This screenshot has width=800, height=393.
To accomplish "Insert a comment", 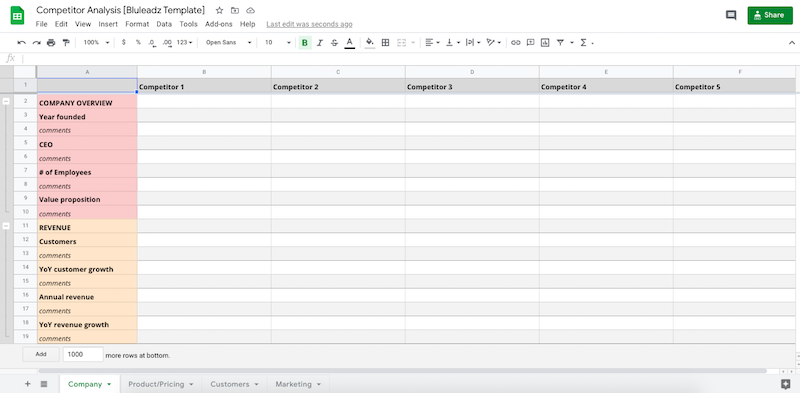I will tap(531, 43).
